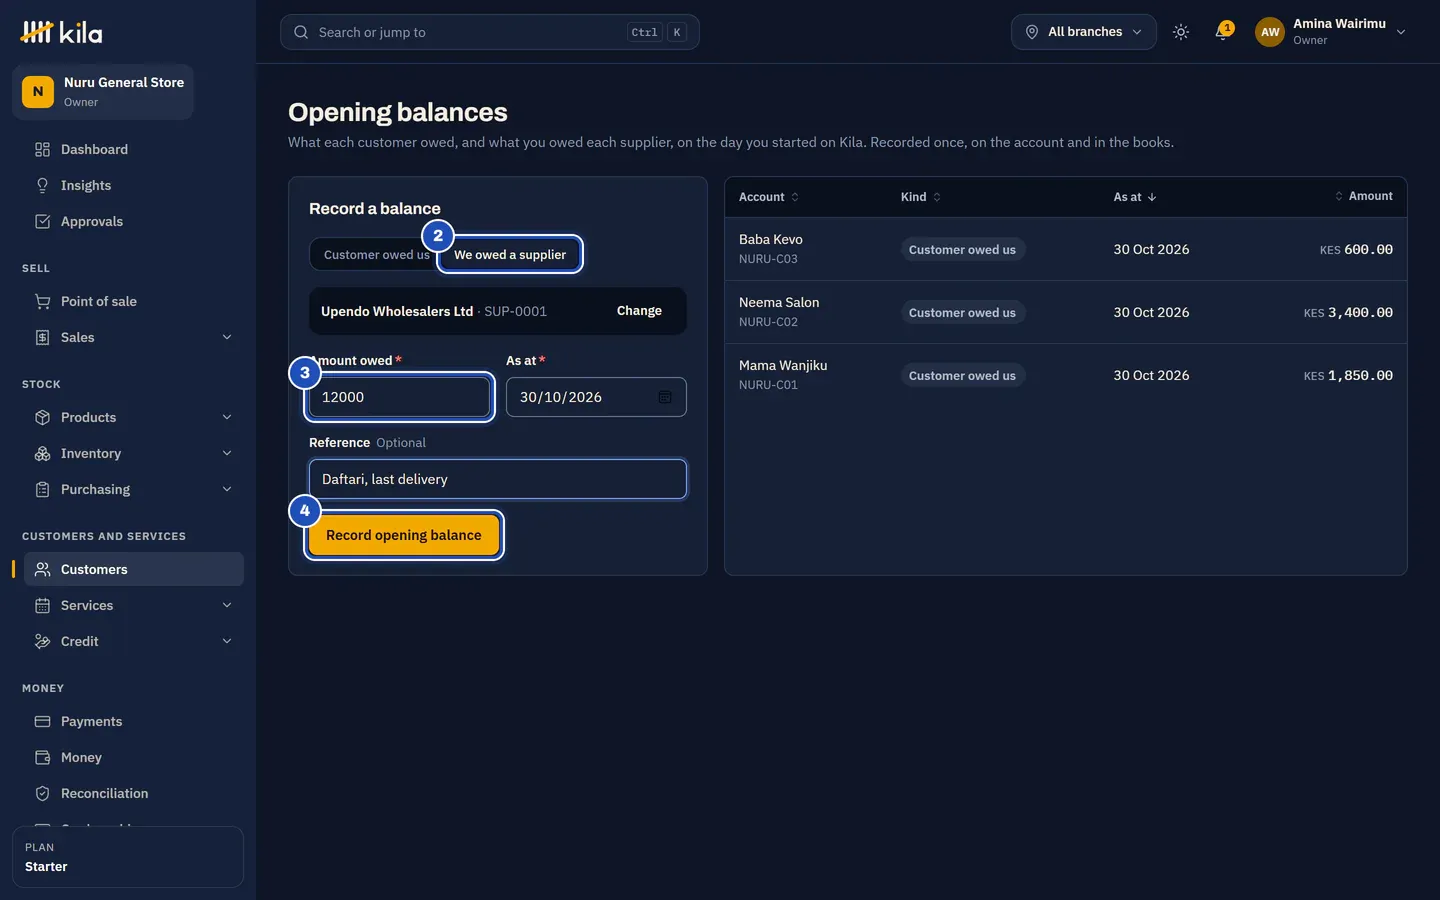1440x900 pixels.
Task: Go to Approvals in sidebar
Action: 134,221
